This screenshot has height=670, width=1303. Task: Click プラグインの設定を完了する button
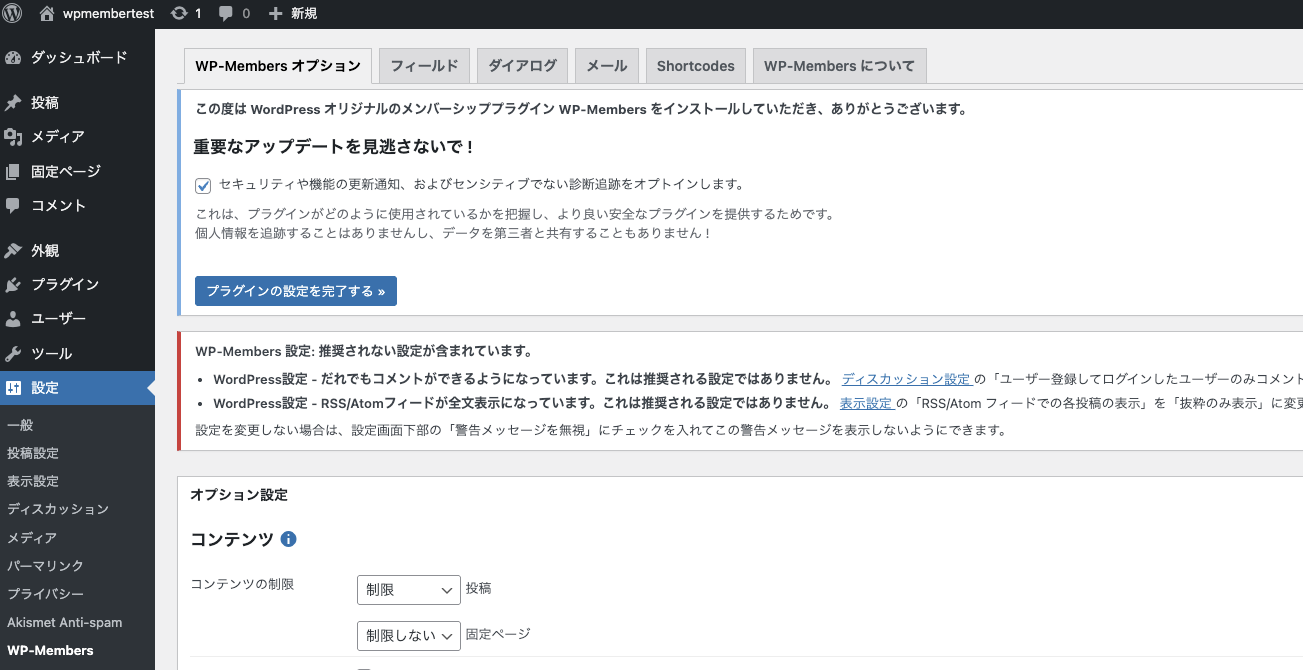pos(296,291)
